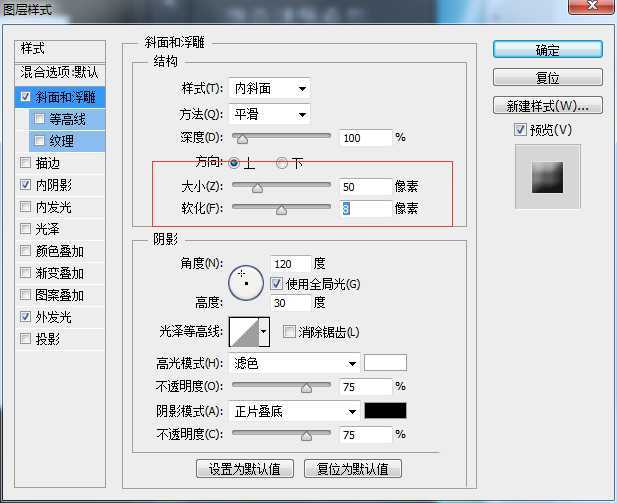The height and width of the screenshot is (503, 617).
Task: Open the 样式(T) dropdown showing 内斜面
Action: 270,89
